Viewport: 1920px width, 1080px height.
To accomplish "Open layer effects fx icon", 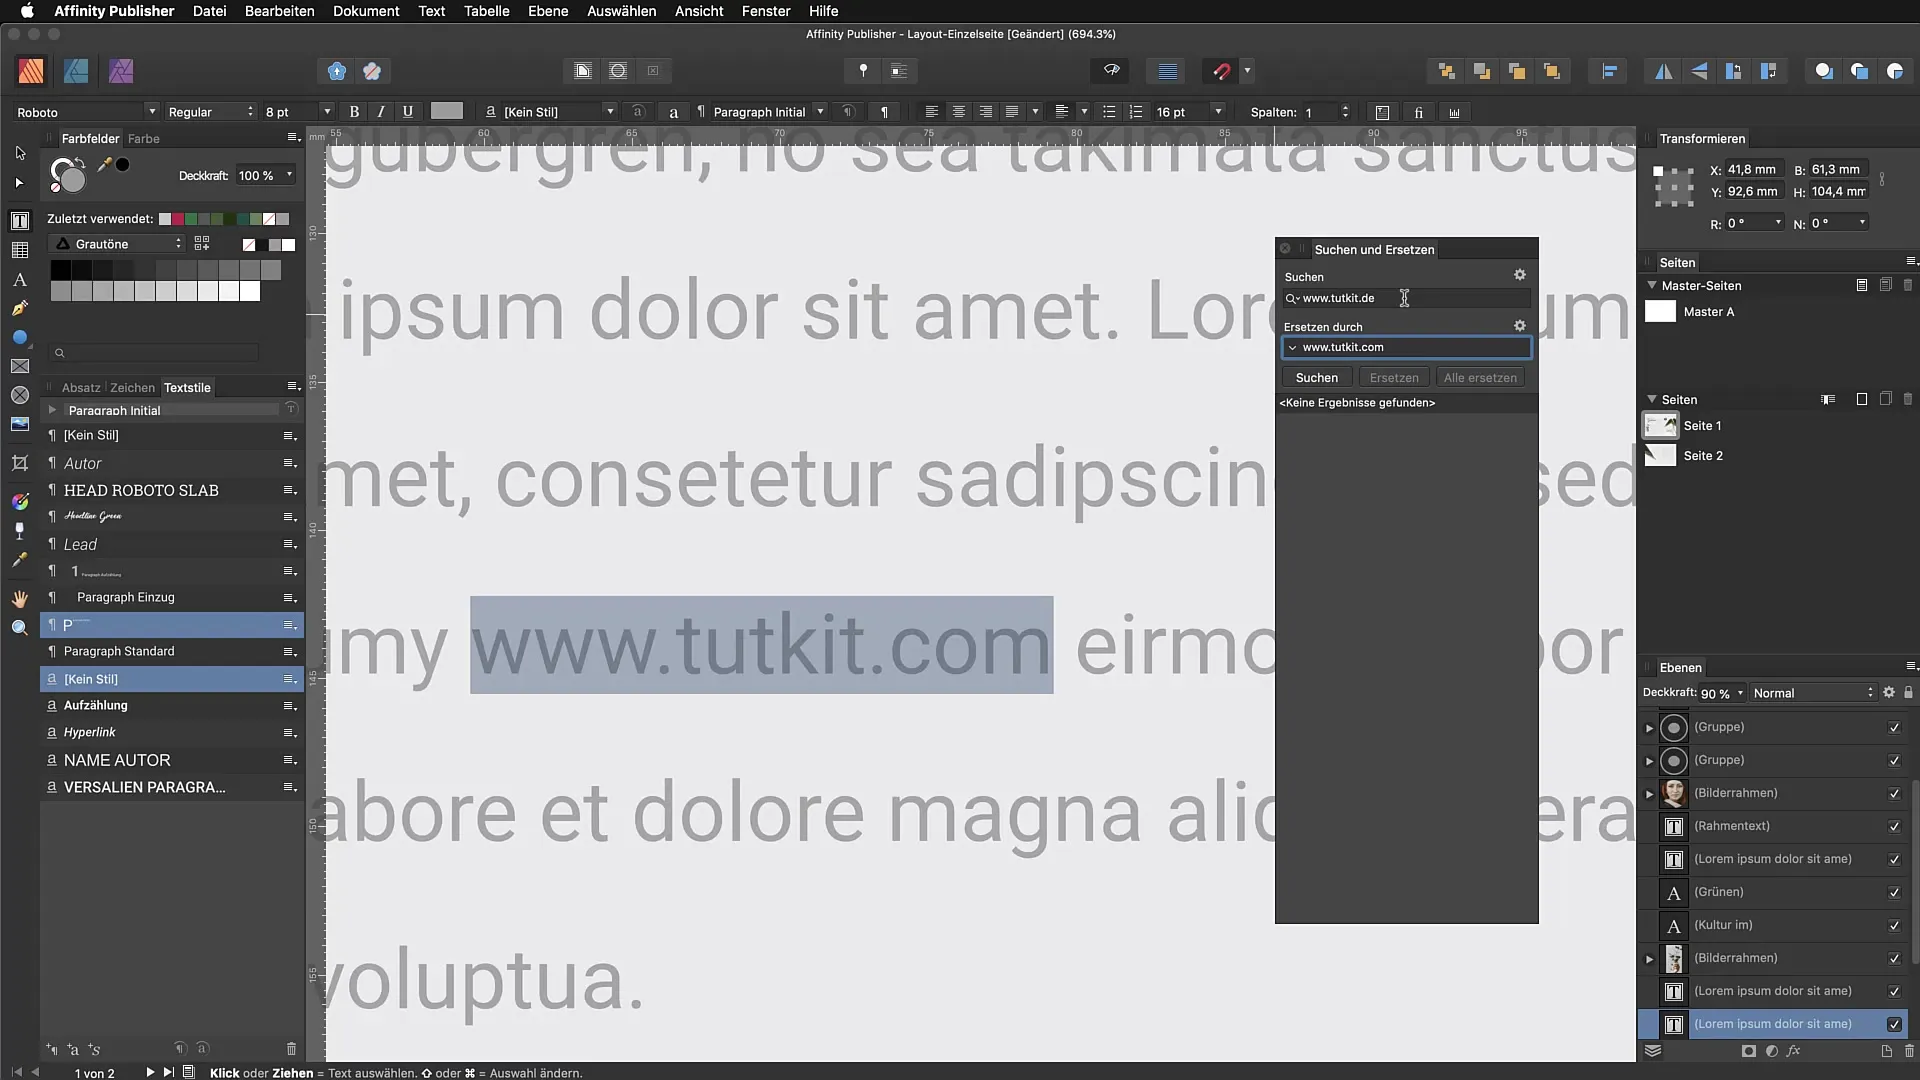I will tap(1794, 1051).
